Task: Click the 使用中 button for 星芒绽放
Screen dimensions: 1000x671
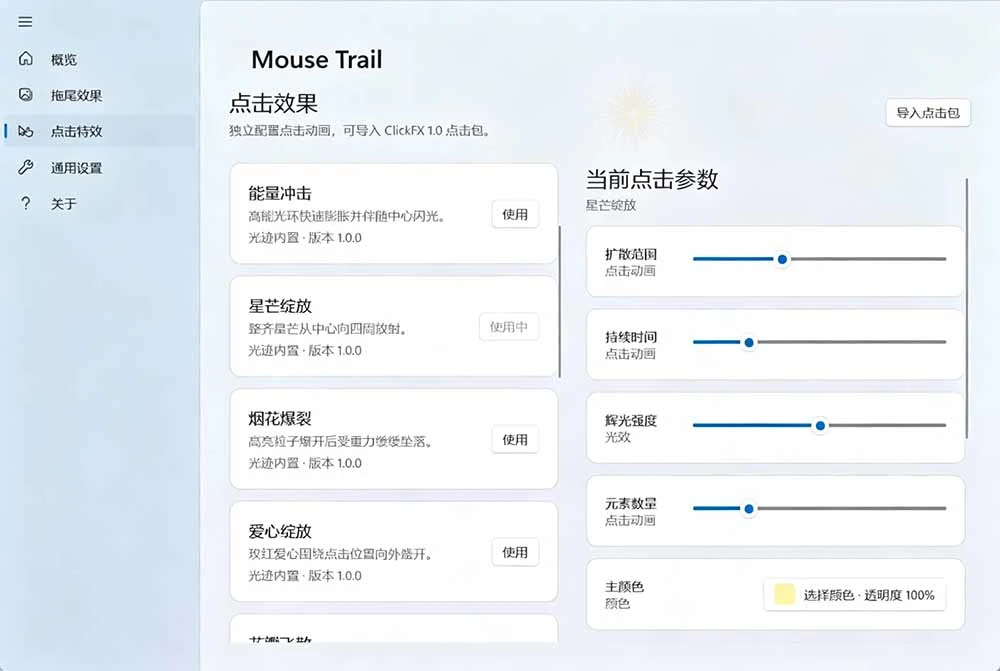Action: pyautogui.click(x=508, y=327)
